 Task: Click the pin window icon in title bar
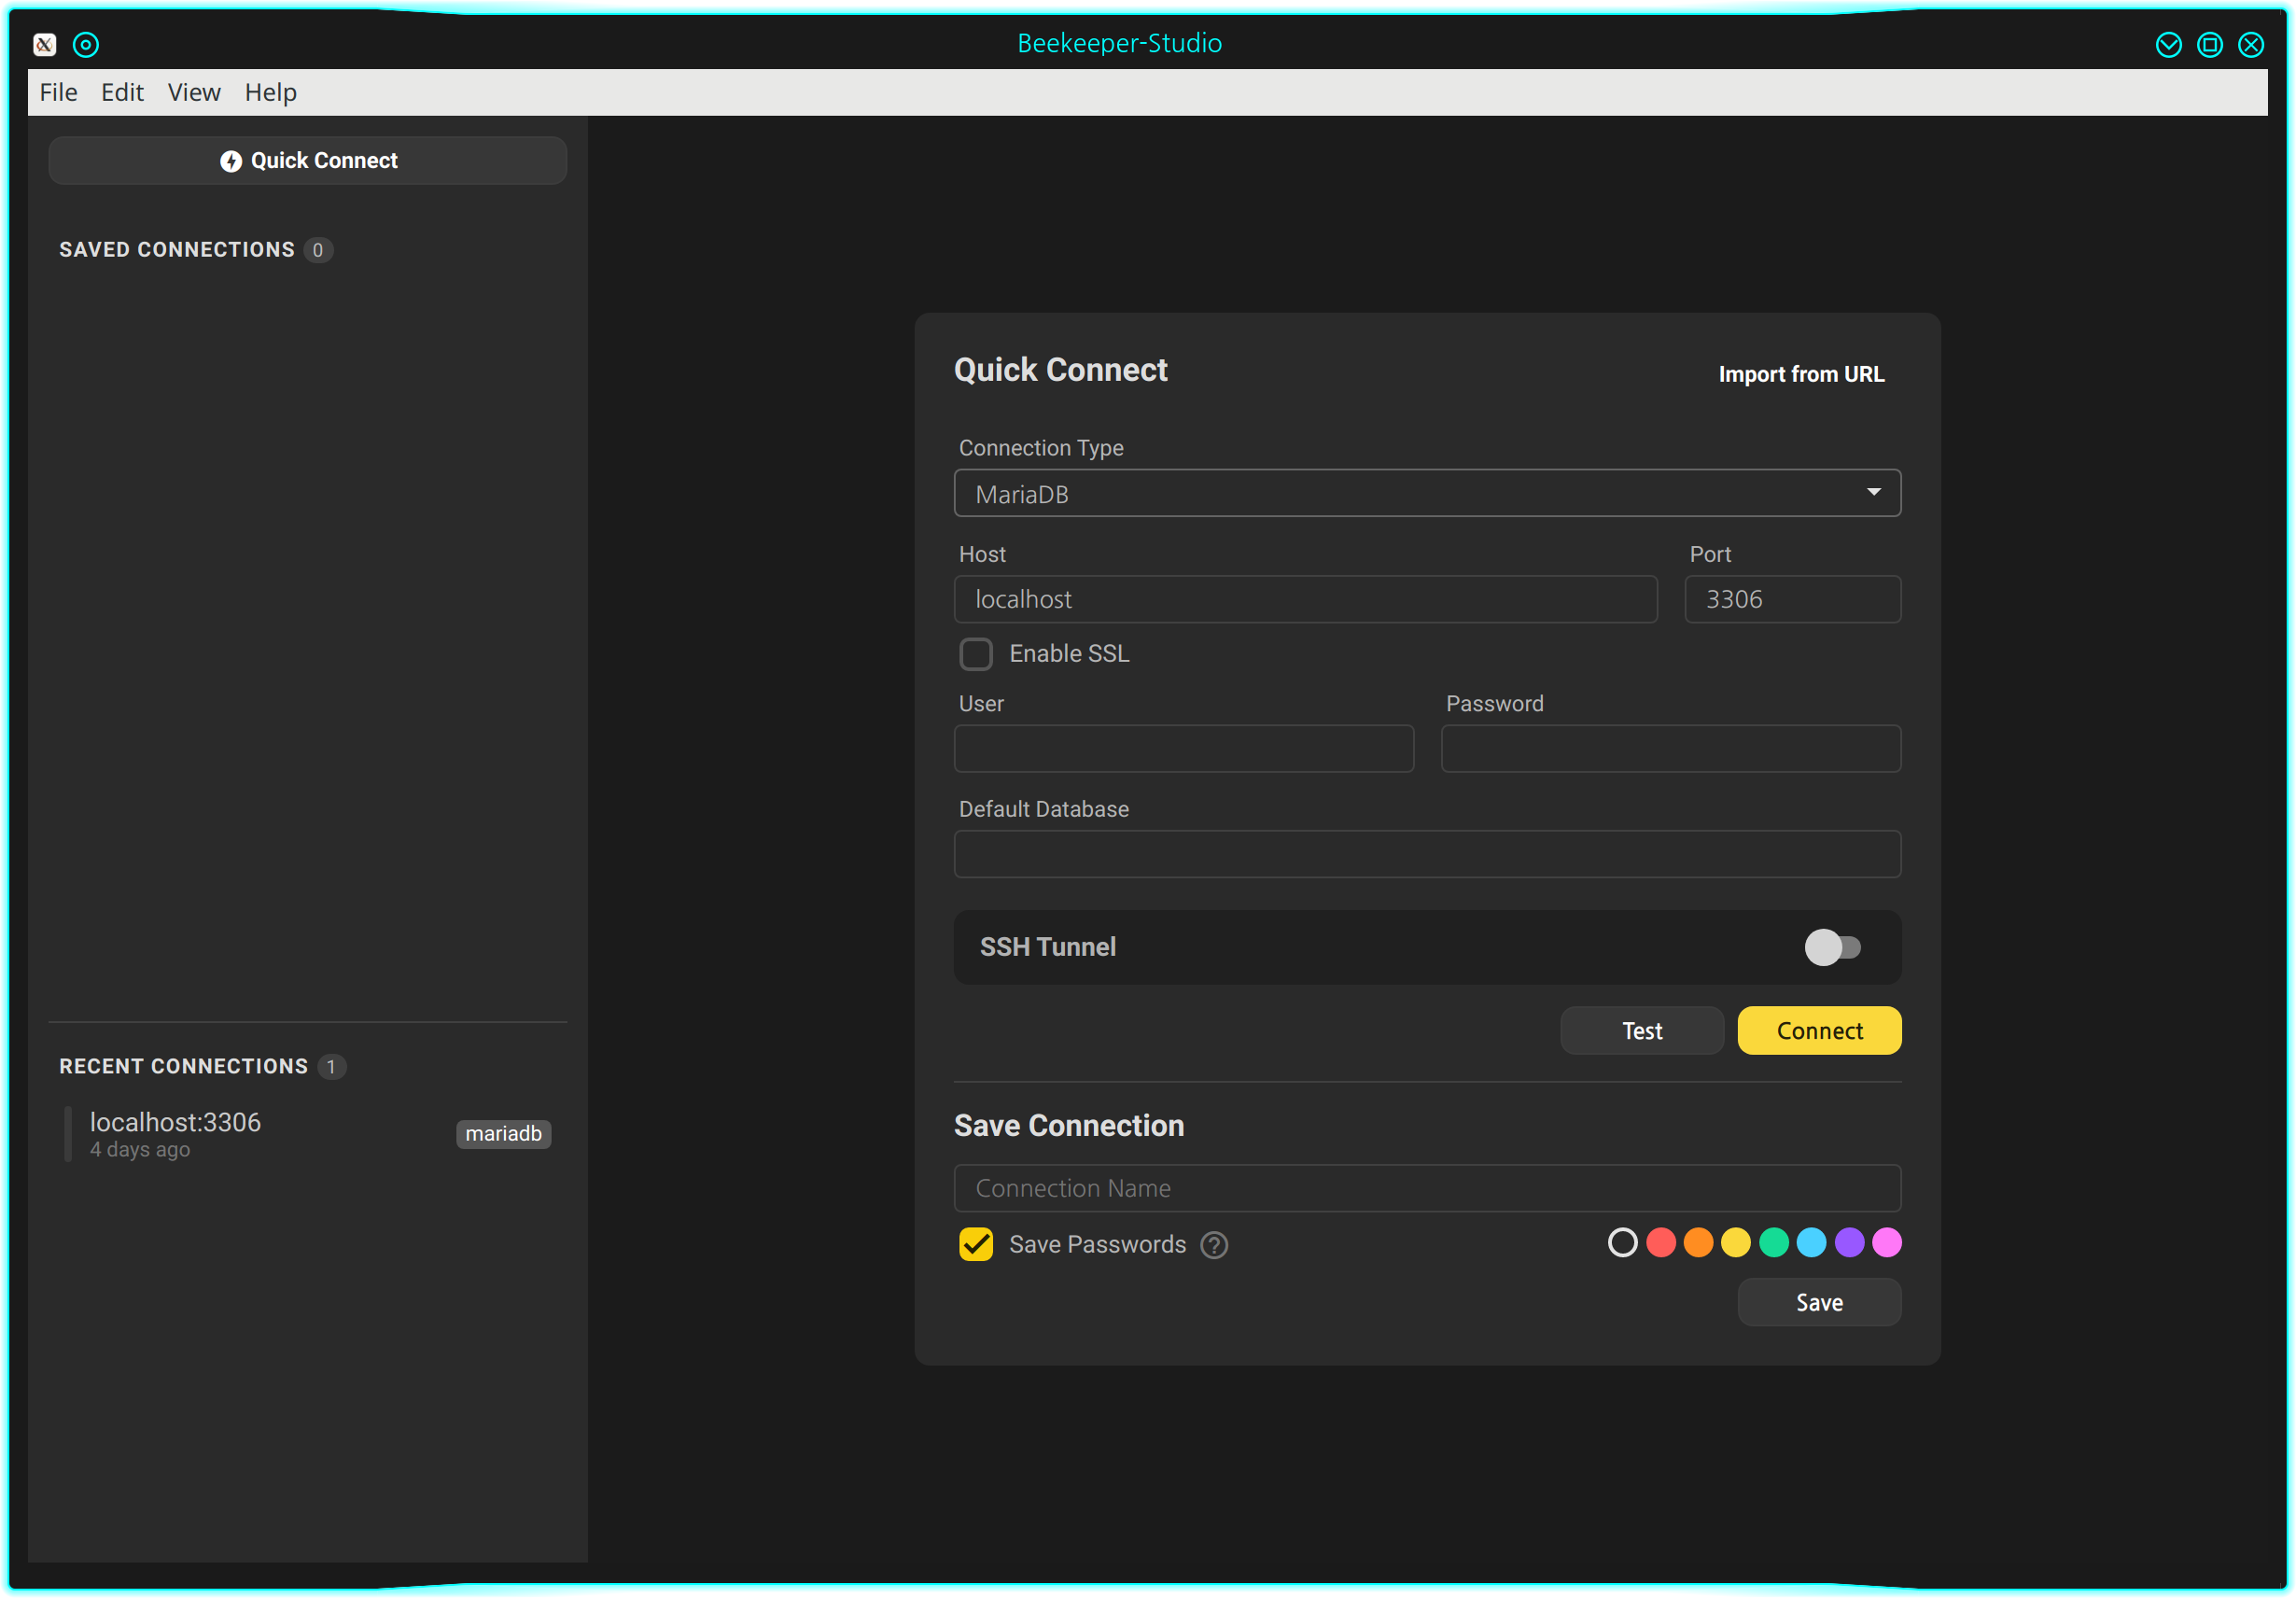click(x=86, y=44)
